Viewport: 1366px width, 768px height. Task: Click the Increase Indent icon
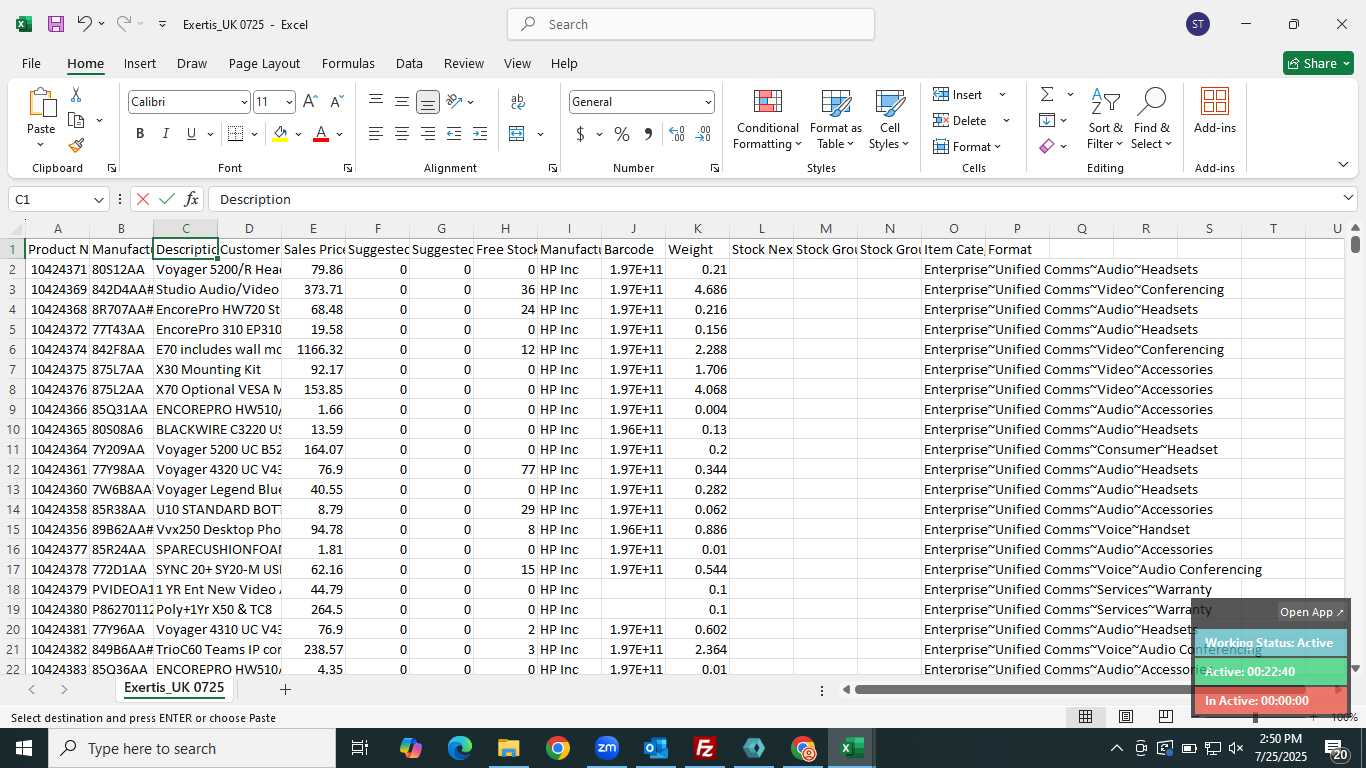[x=480, y=134]
